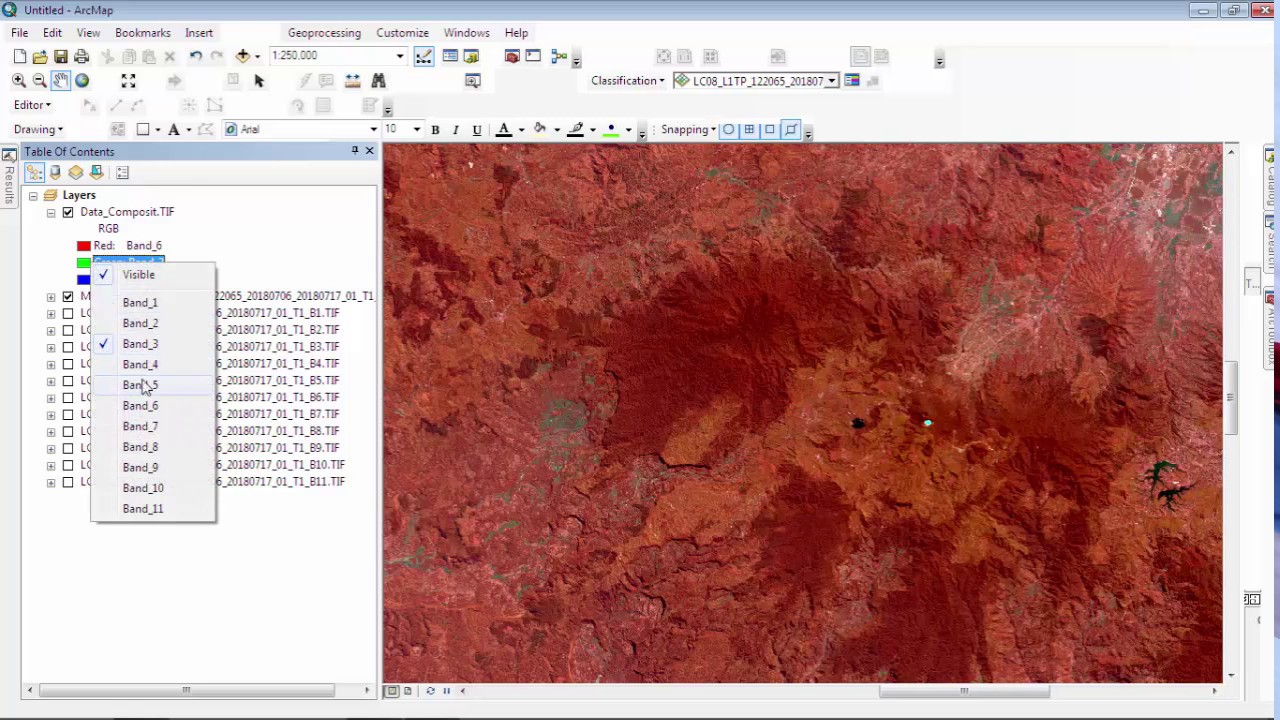Switch TOC to List By Visibility
Viewport: 1280px width, 720px height.
pos(76,173)
